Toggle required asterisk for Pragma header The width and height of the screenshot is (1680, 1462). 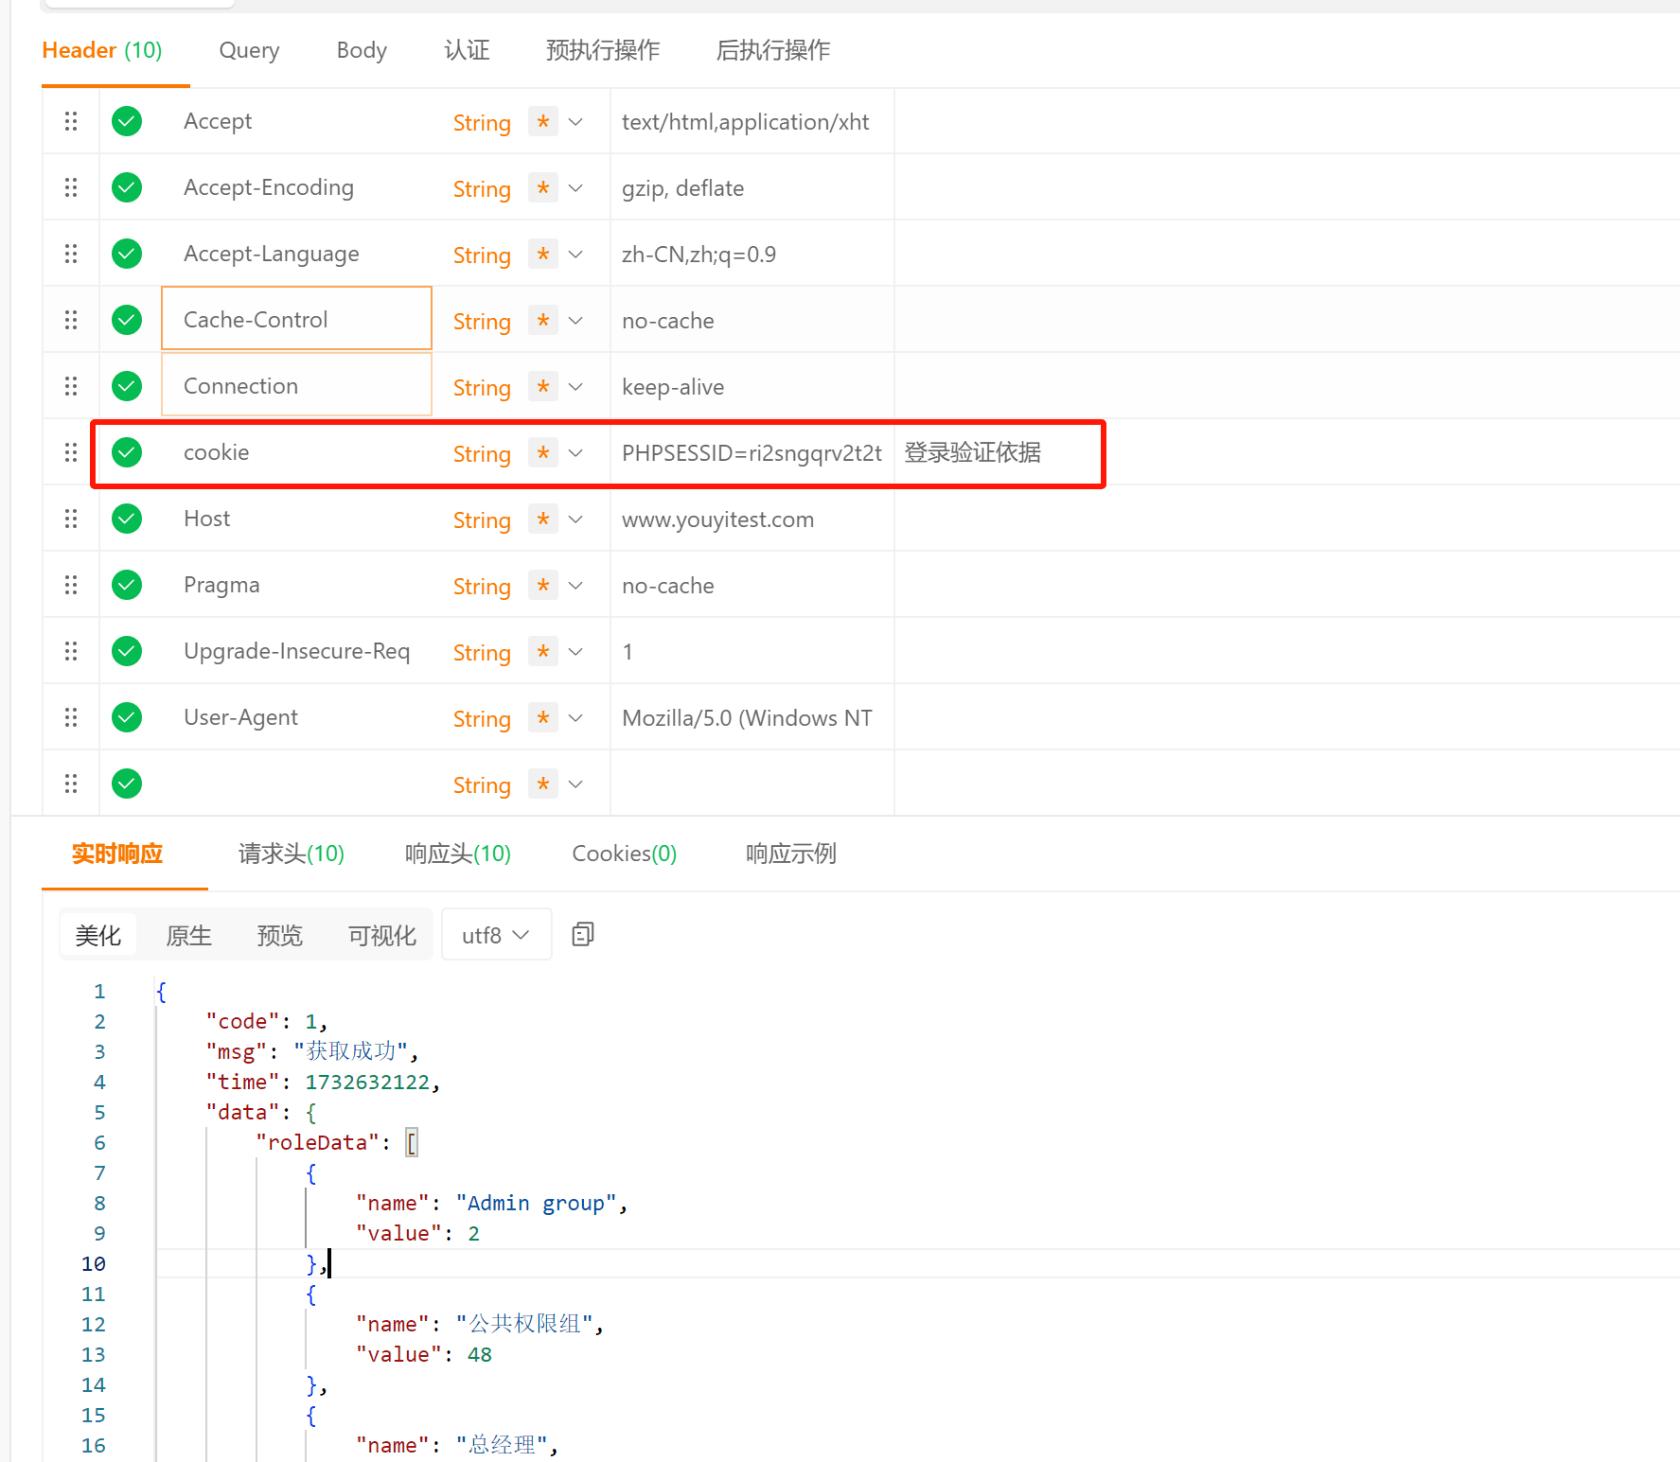pos(543,585)
